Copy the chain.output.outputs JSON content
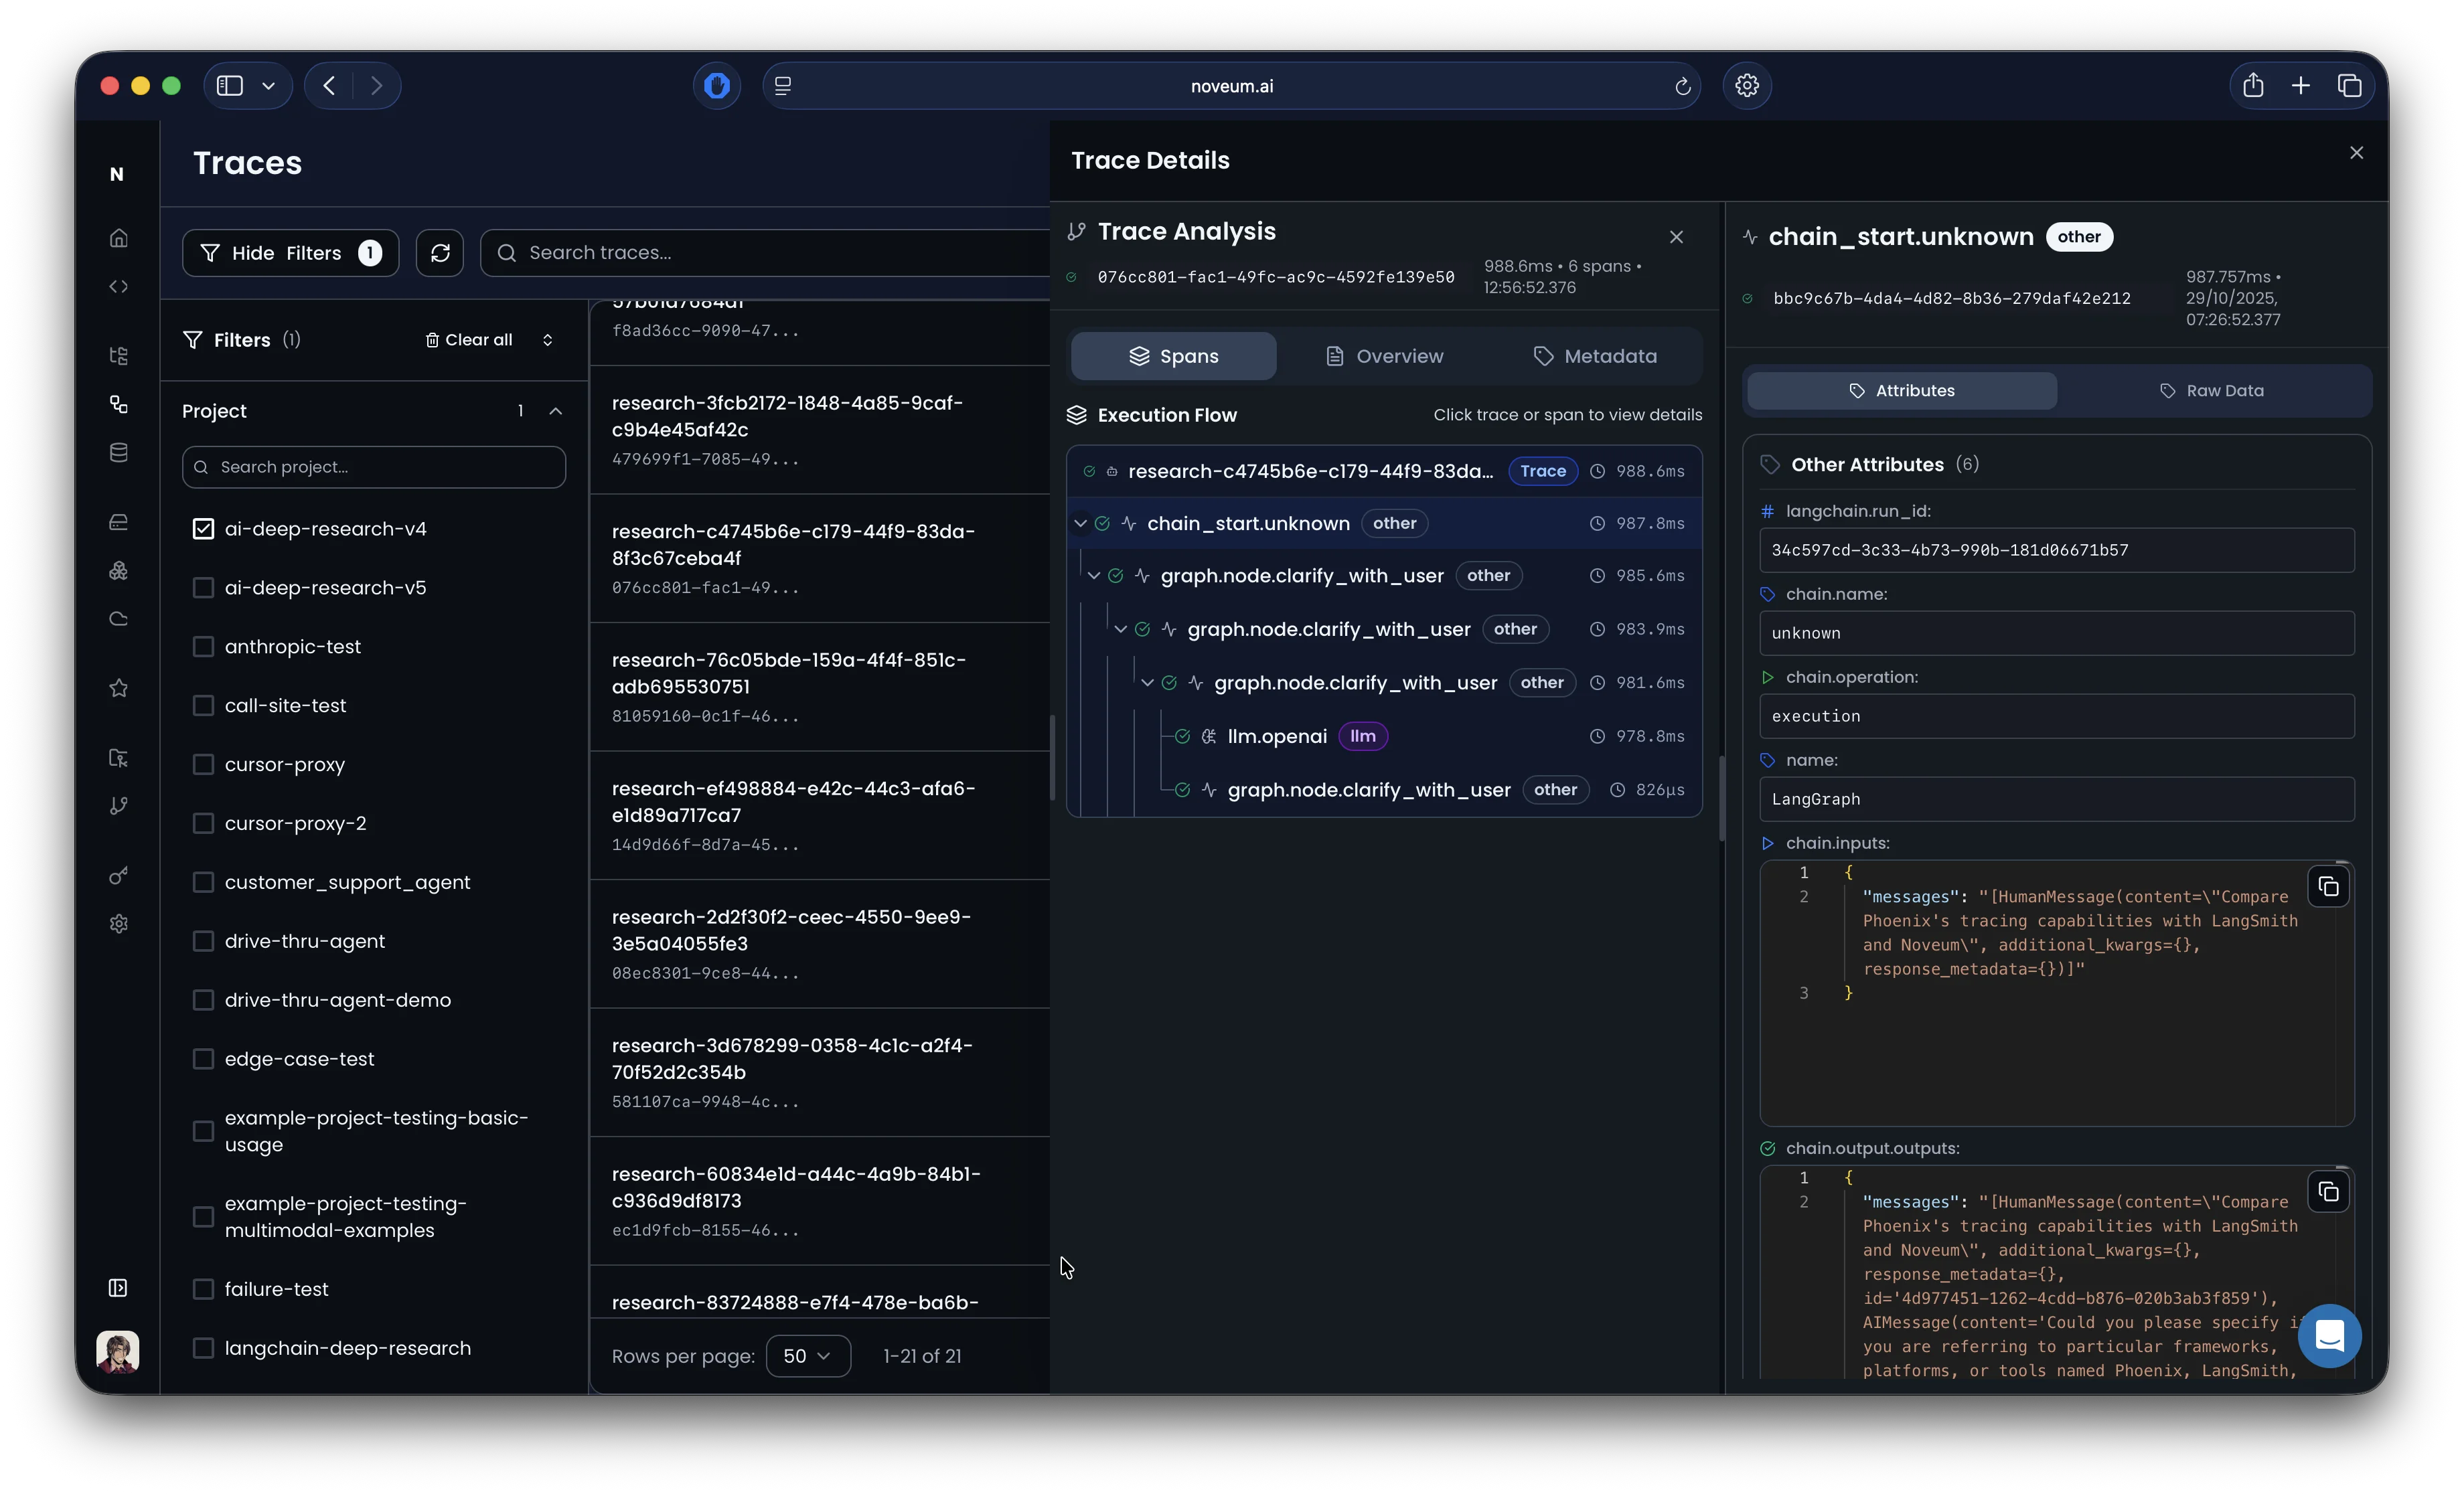The image size is (2464, 1494). 2328,1192
